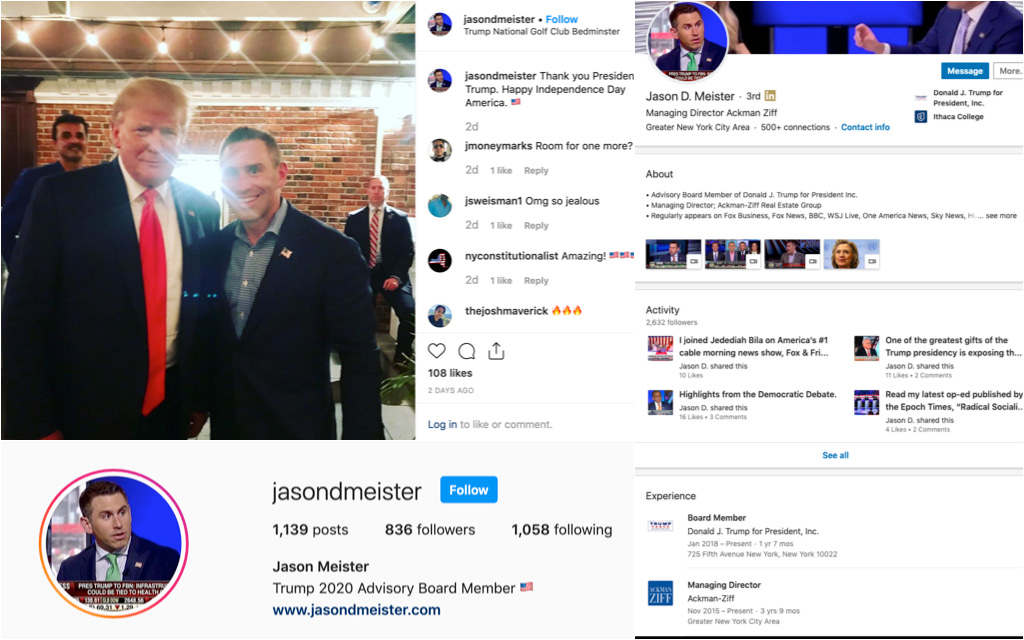Expand all activity with See all
Viewport: 1024px width, 640px height.
835,455
